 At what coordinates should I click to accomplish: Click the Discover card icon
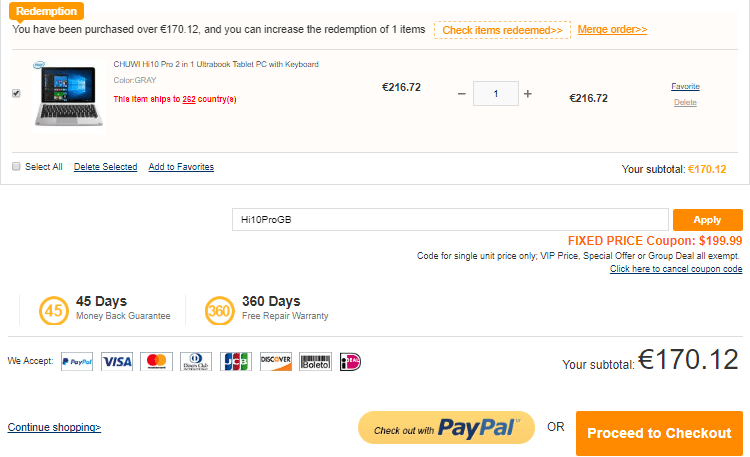pyautogui.click(x=275, y=361)
